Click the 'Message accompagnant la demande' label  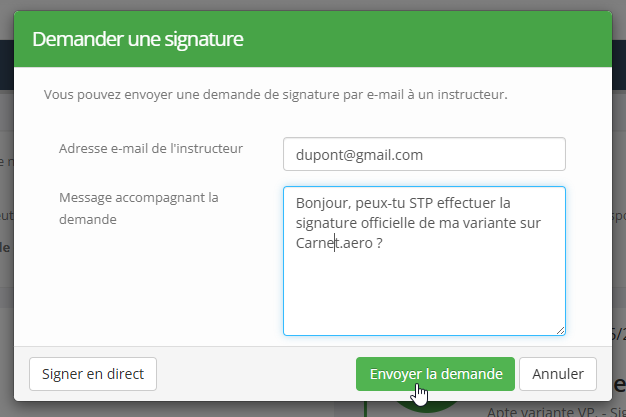click(139, 208)
